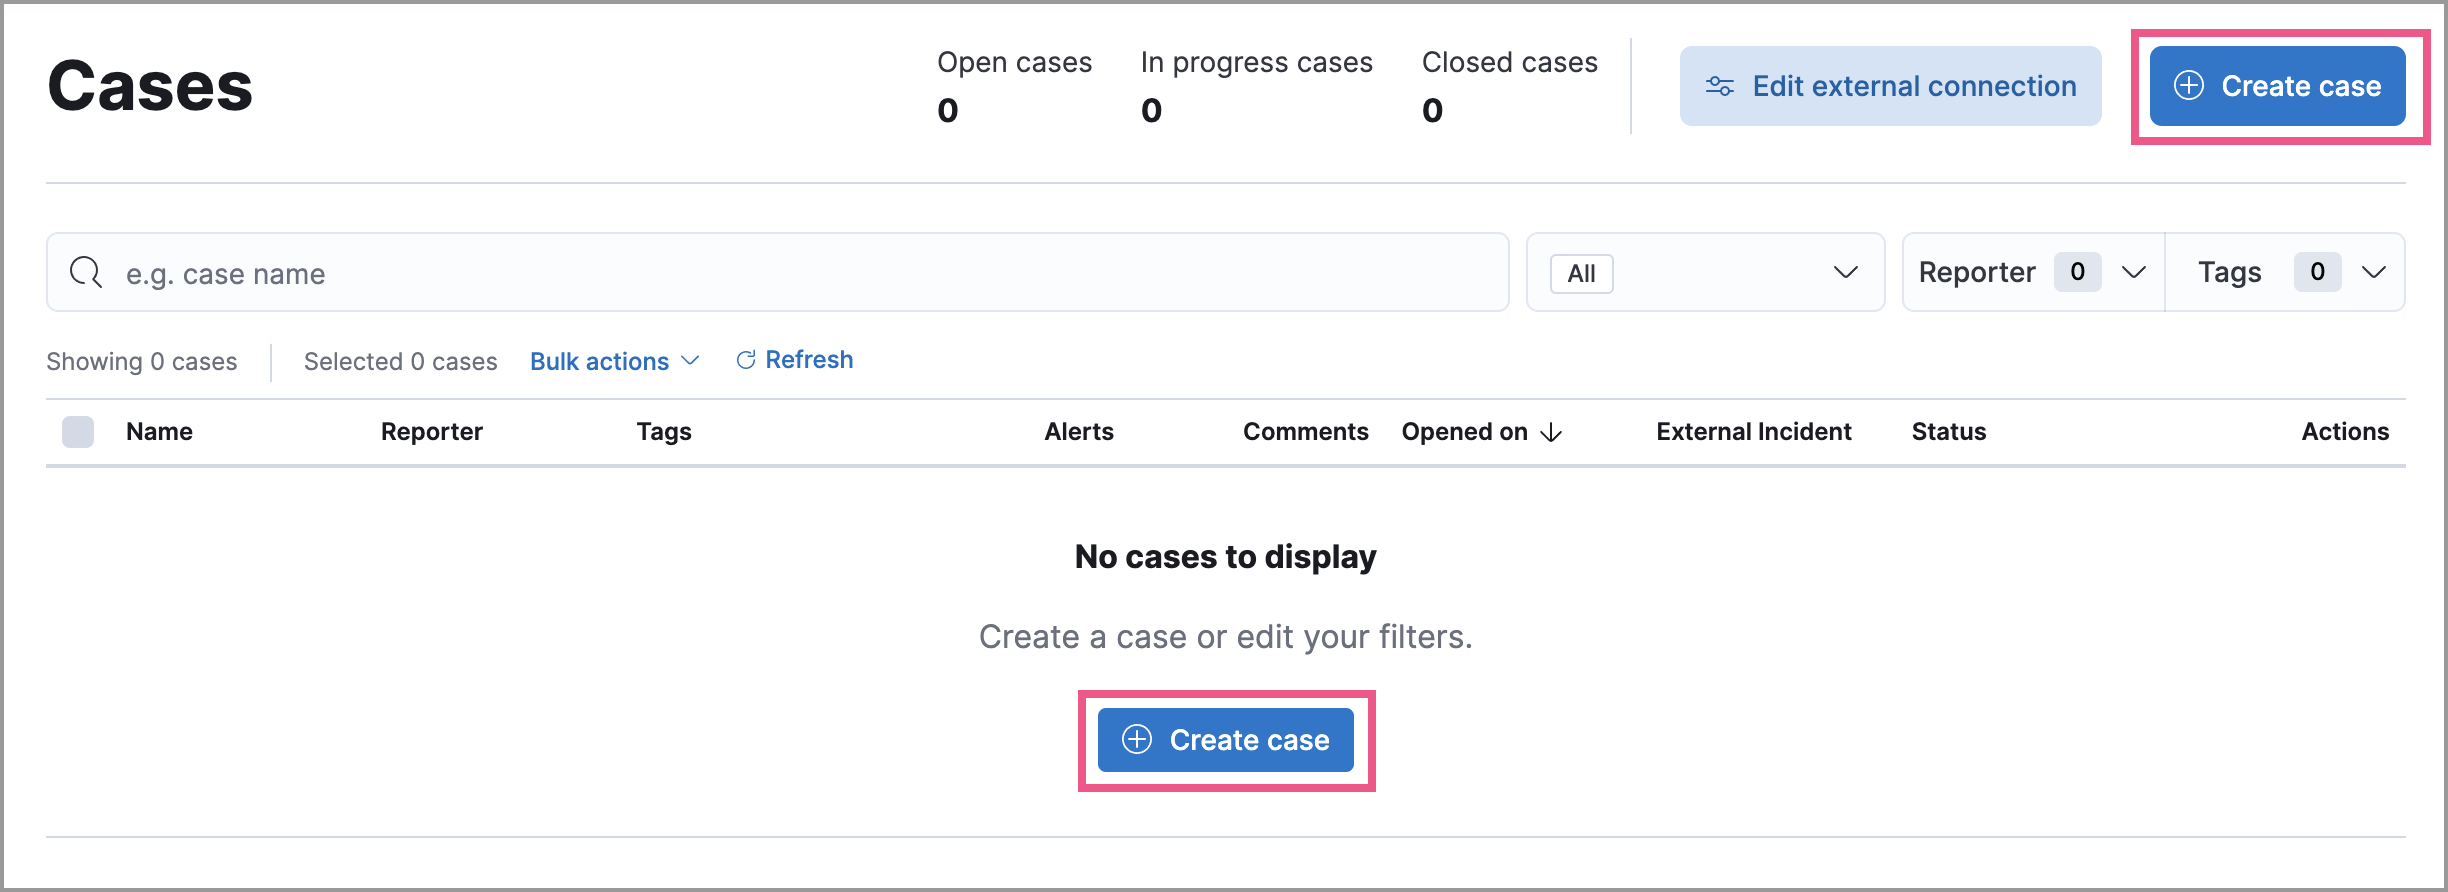Click the Status column header
Screen dimensions: 2448x892
pos(1948,431)
